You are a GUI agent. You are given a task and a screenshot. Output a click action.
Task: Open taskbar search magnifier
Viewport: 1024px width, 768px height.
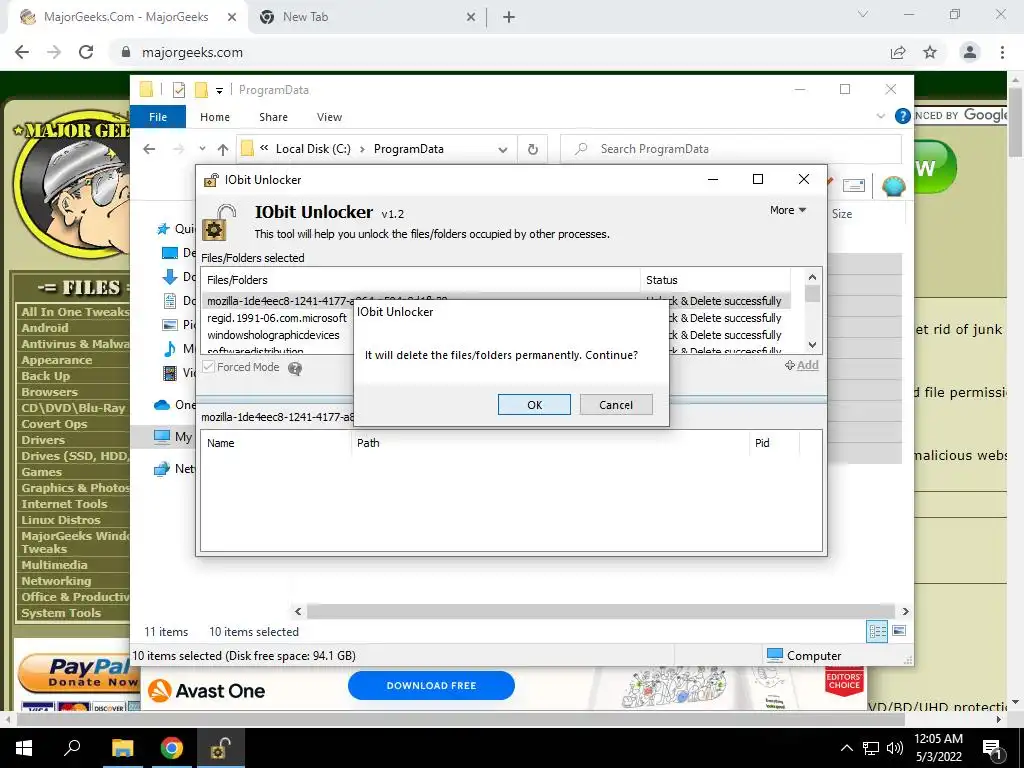[x=72, y=748]
